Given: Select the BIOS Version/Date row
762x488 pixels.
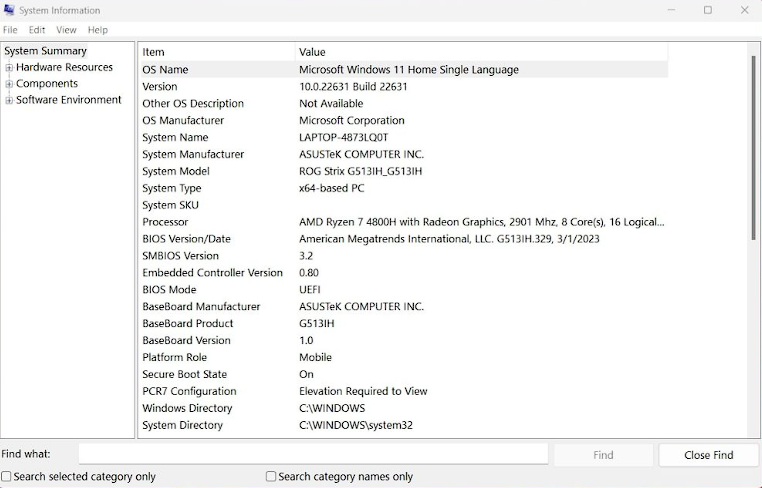Looking at the screenshot, I should 404,239.
